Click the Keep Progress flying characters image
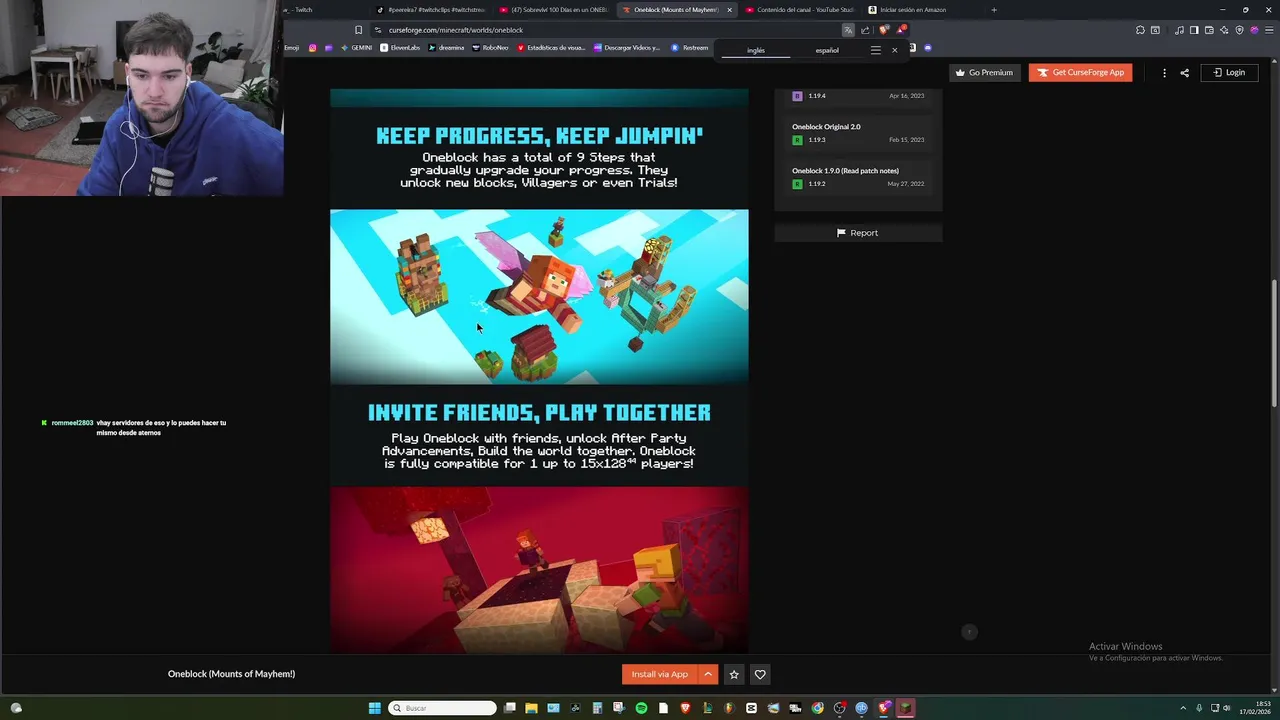The height and width of the screenshot is (720, 1280). tap(539, 297)
